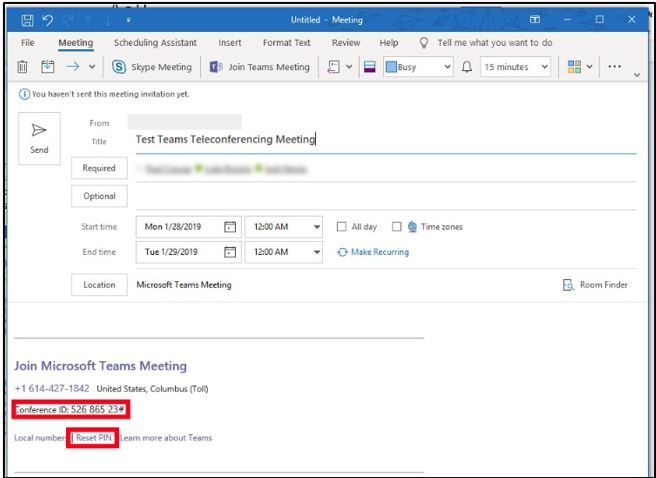Switch to the Format Text tab
This screenshot has width=656, height=478.
[x=286, y=43]
